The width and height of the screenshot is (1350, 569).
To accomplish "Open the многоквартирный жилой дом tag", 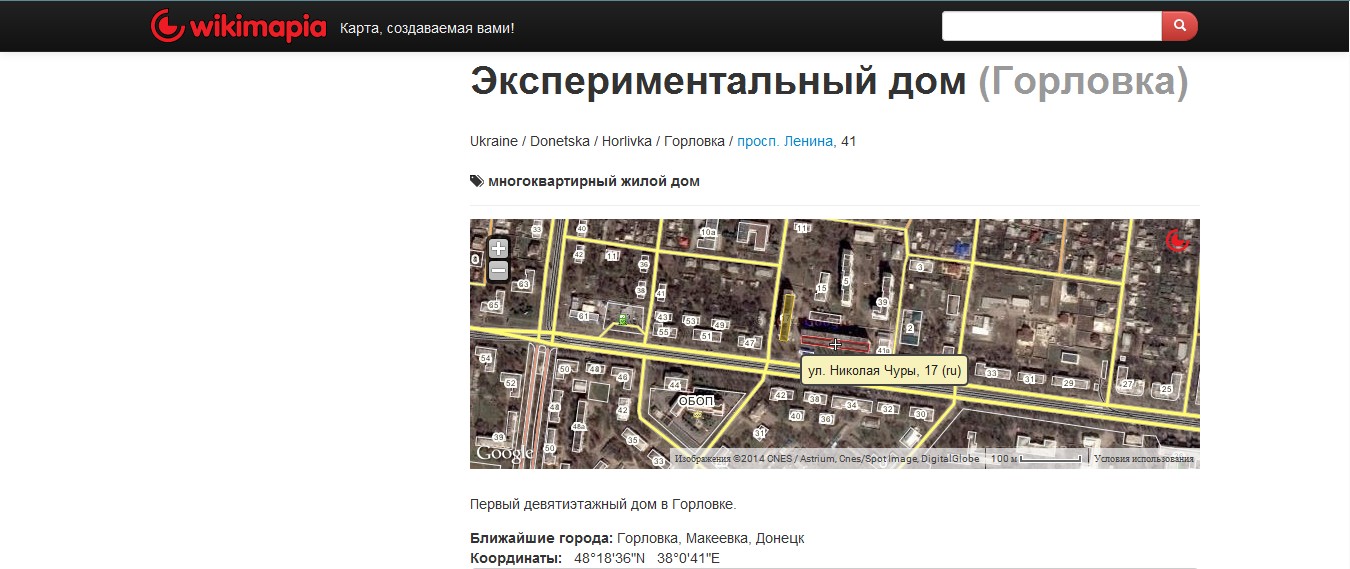I will pyautogui.click(x=594, y=181).
